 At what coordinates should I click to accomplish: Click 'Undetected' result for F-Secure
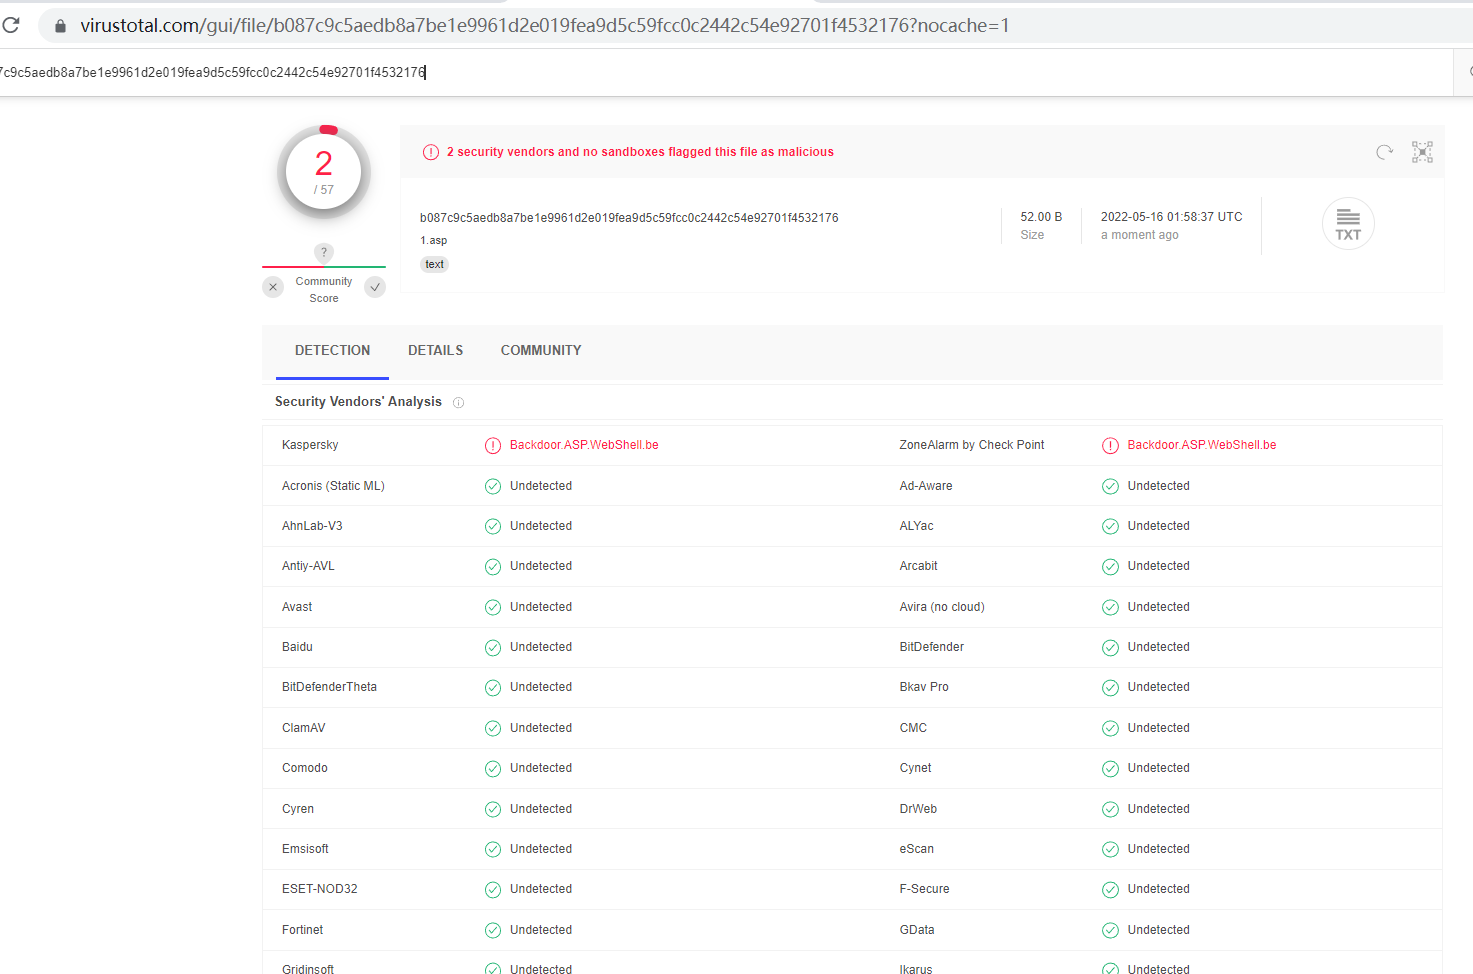pos(1159,889)
